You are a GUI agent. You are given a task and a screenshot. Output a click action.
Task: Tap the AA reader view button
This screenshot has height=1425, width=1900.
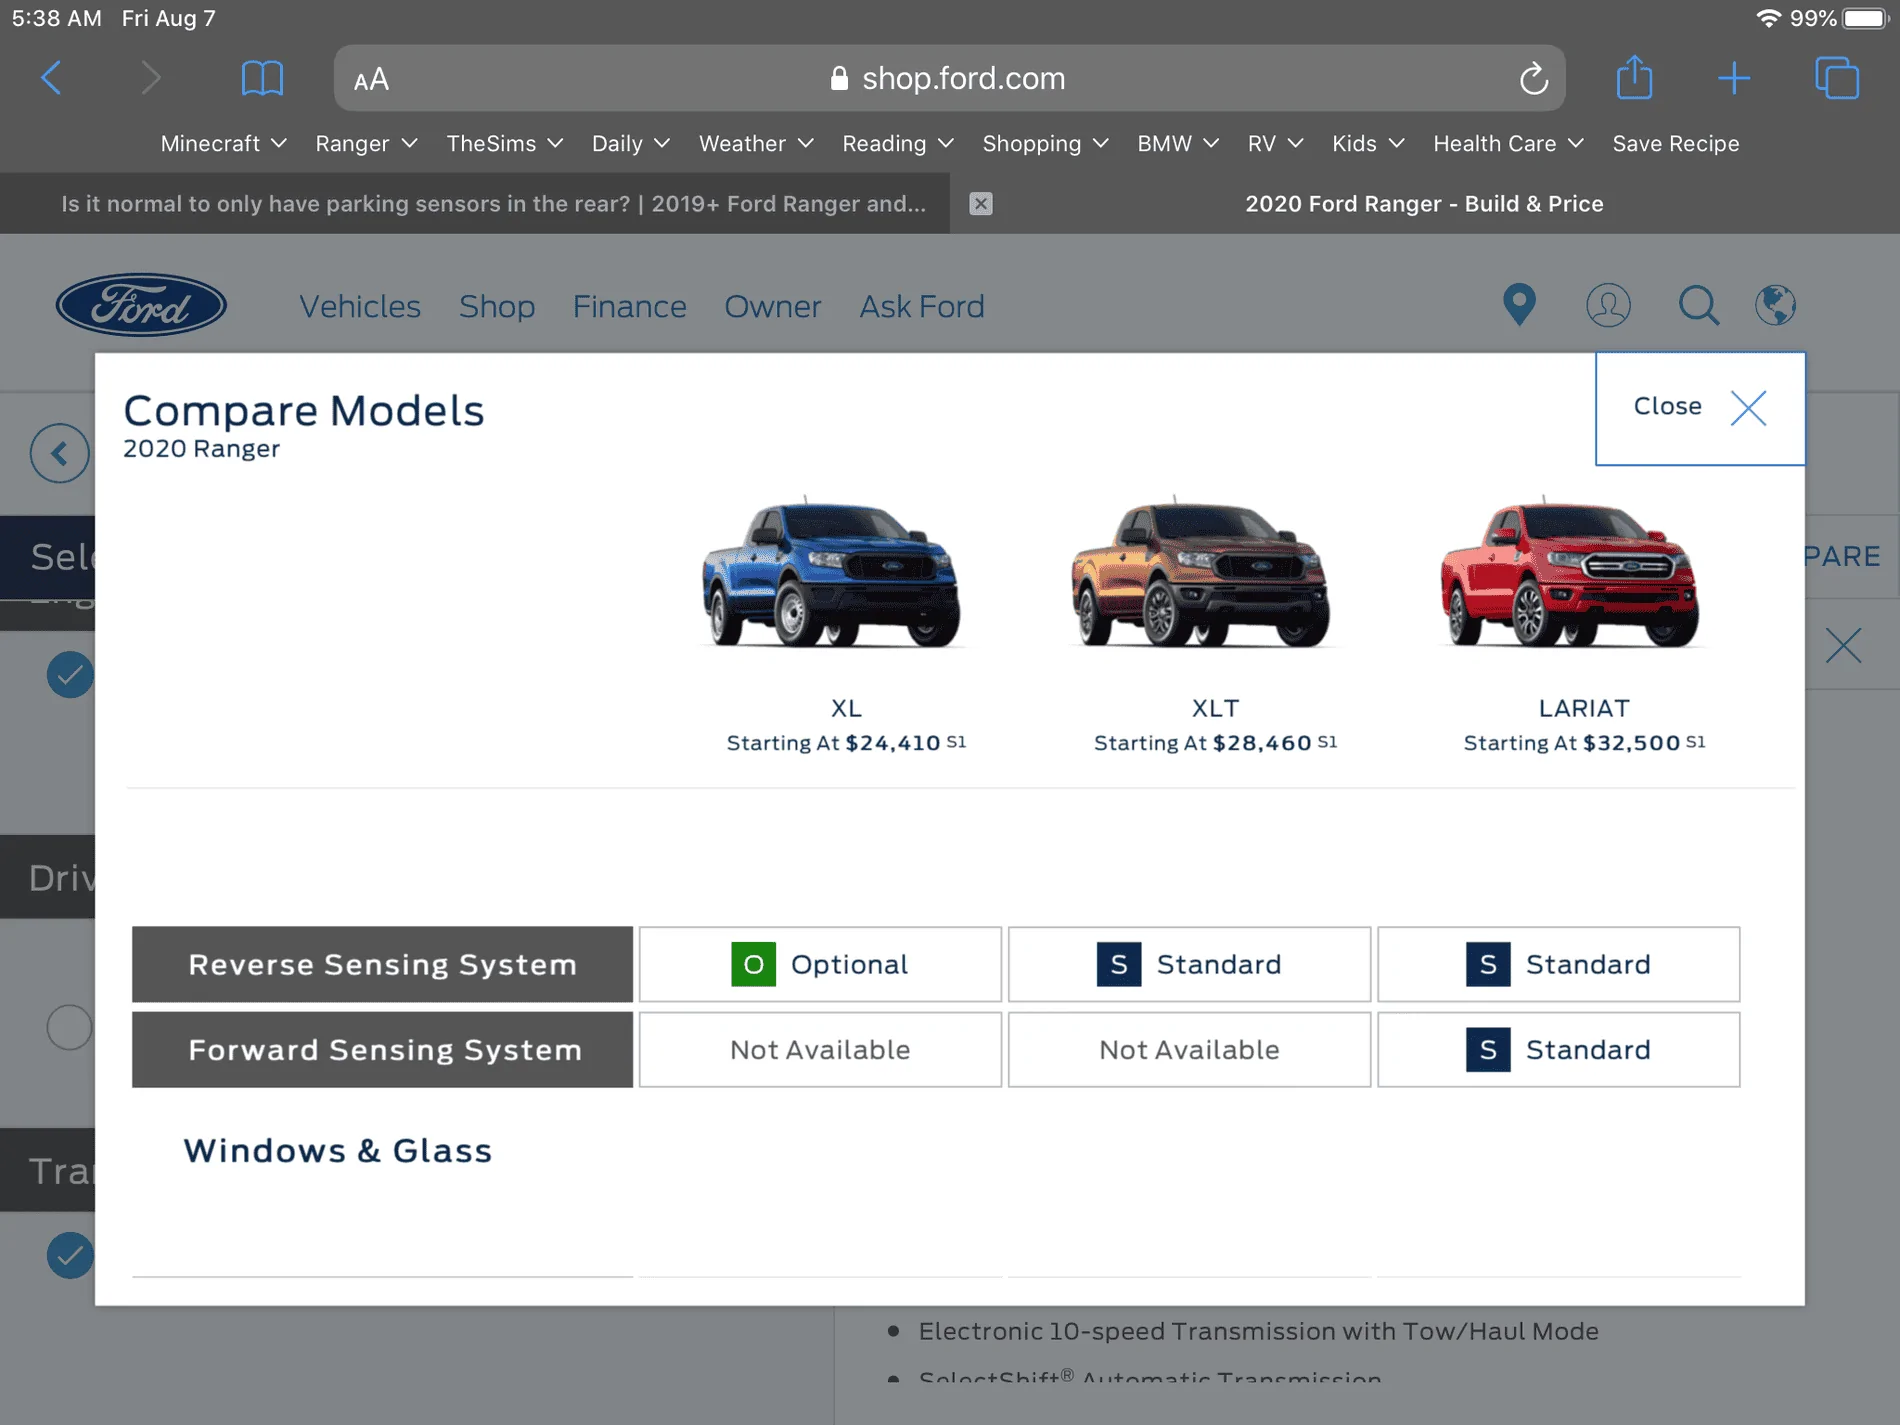(x=371, y=79)
